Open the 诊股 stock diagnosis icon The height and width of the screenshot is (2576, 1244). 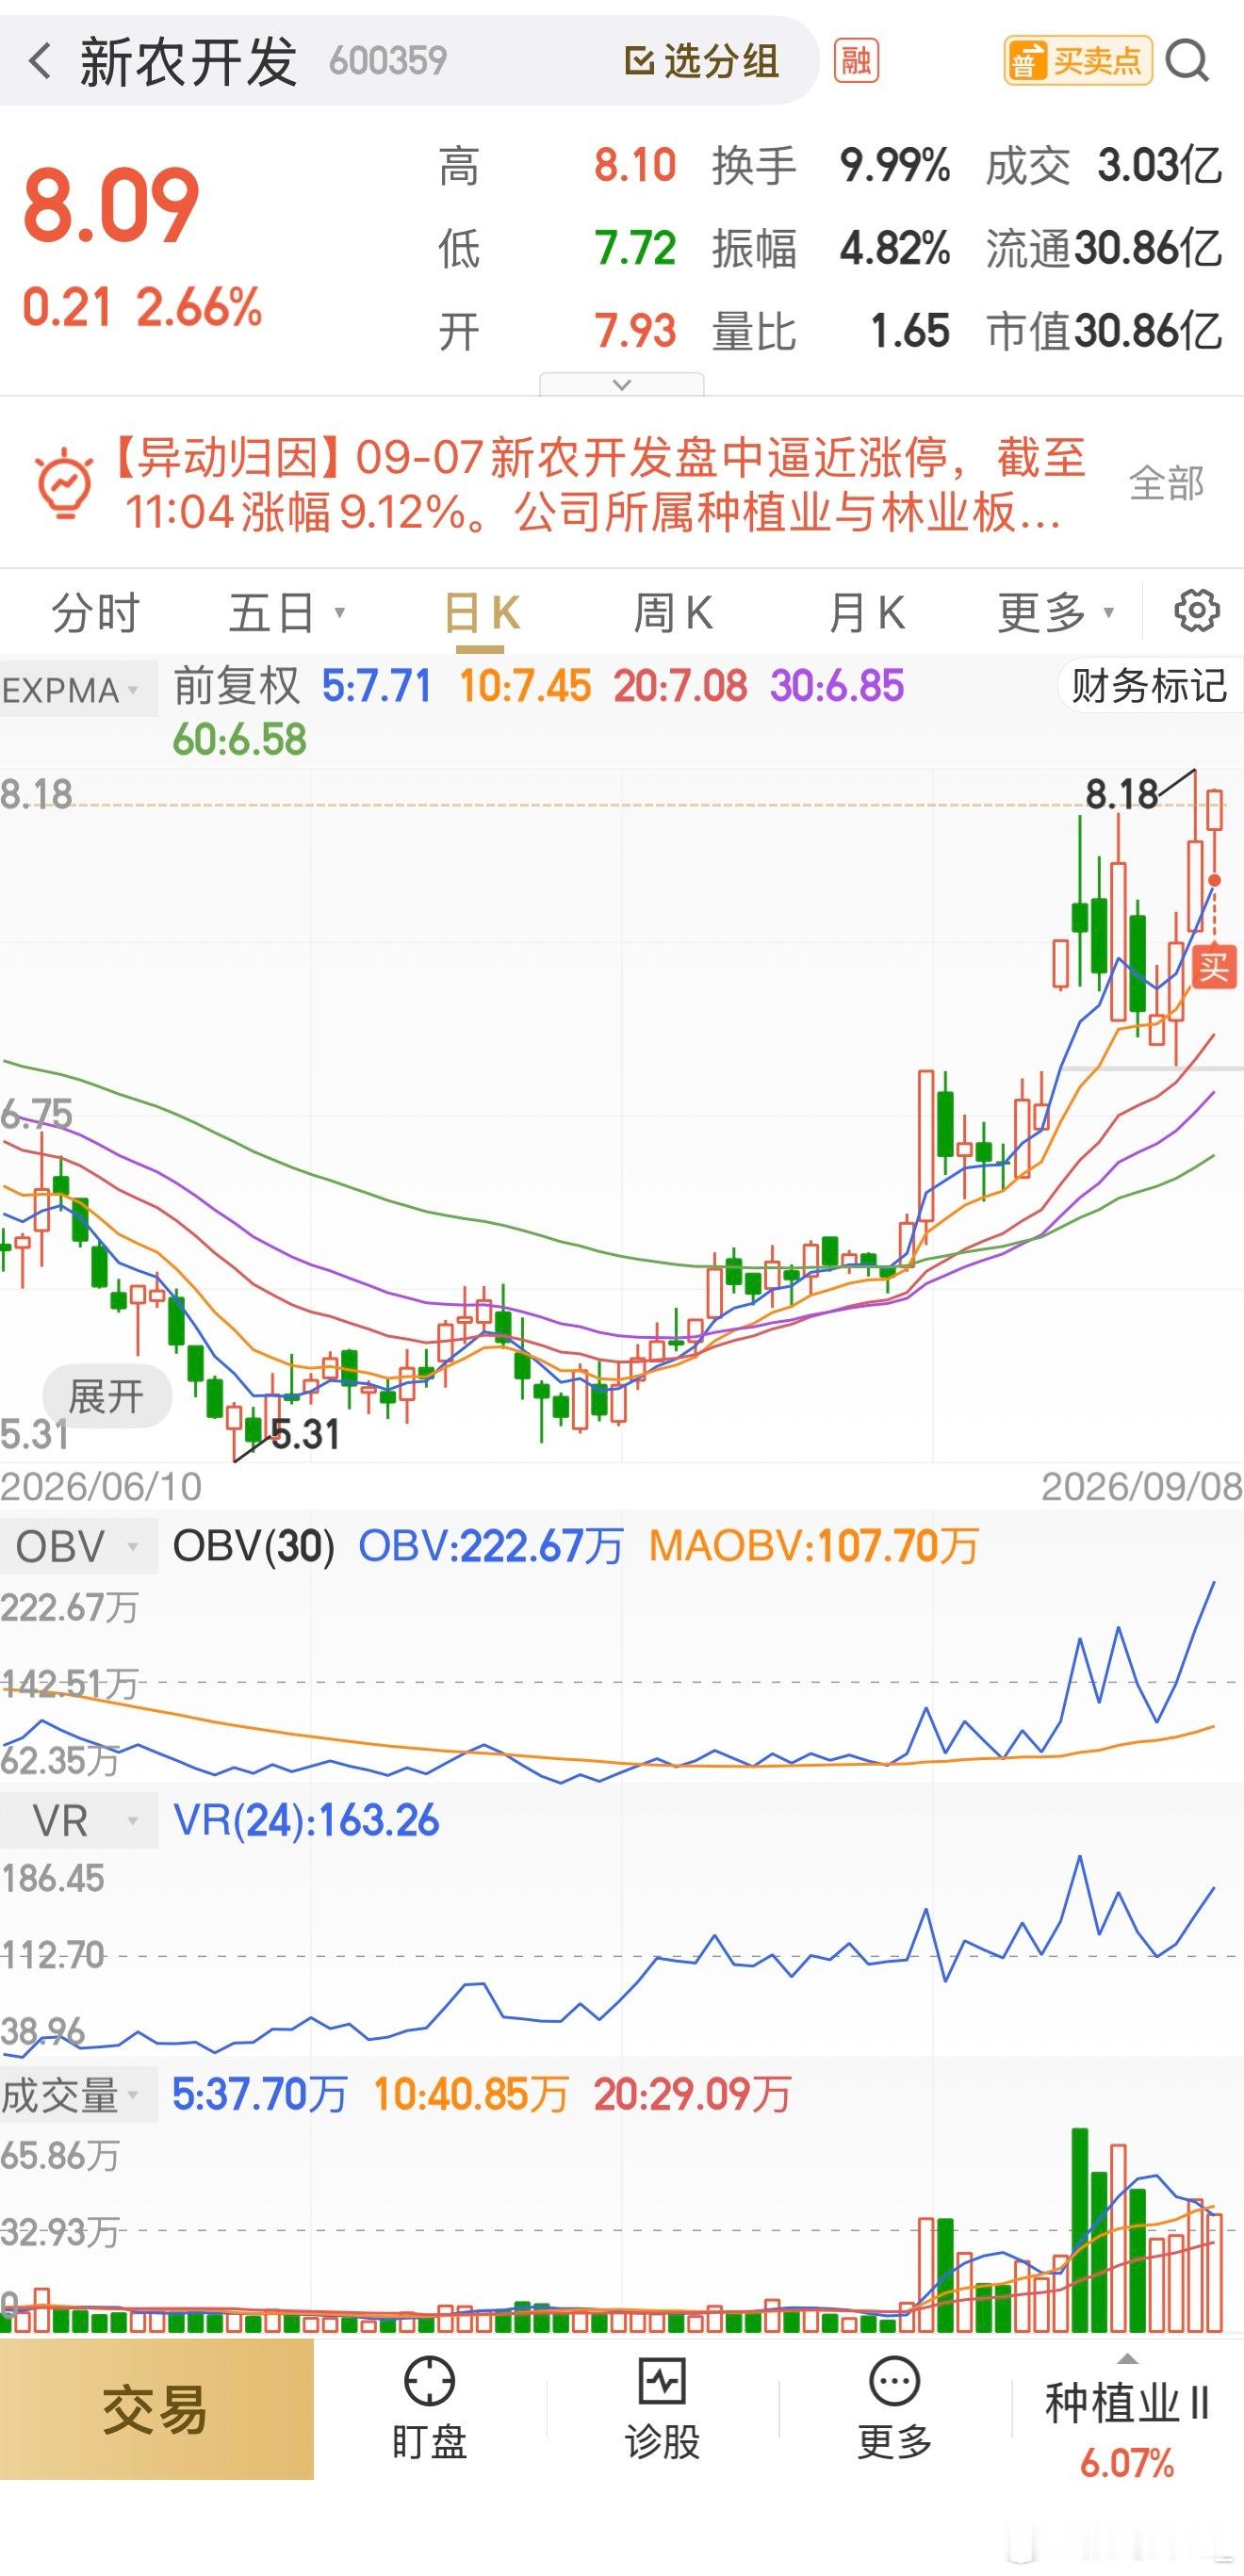pos(662,2407)
